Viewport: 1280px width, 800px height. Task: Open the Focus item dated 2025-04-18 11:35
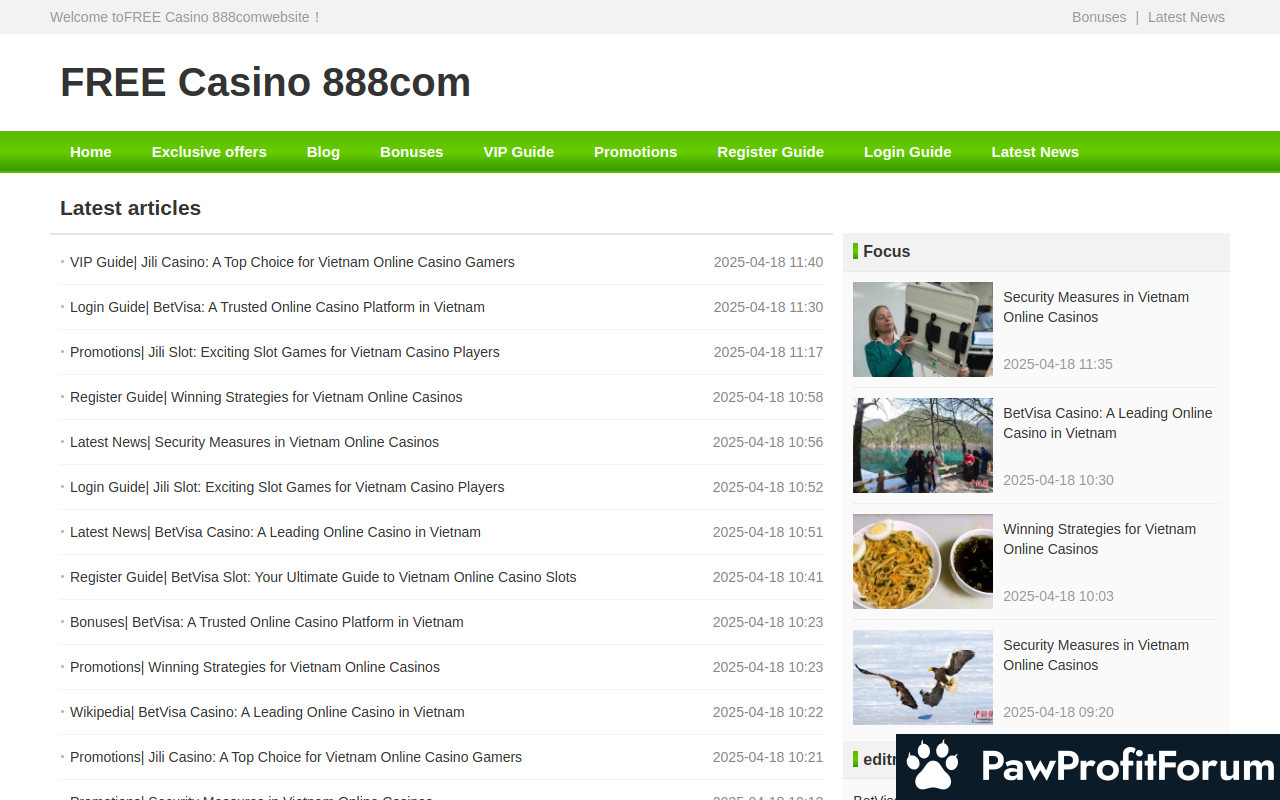tap(1096, 307)
